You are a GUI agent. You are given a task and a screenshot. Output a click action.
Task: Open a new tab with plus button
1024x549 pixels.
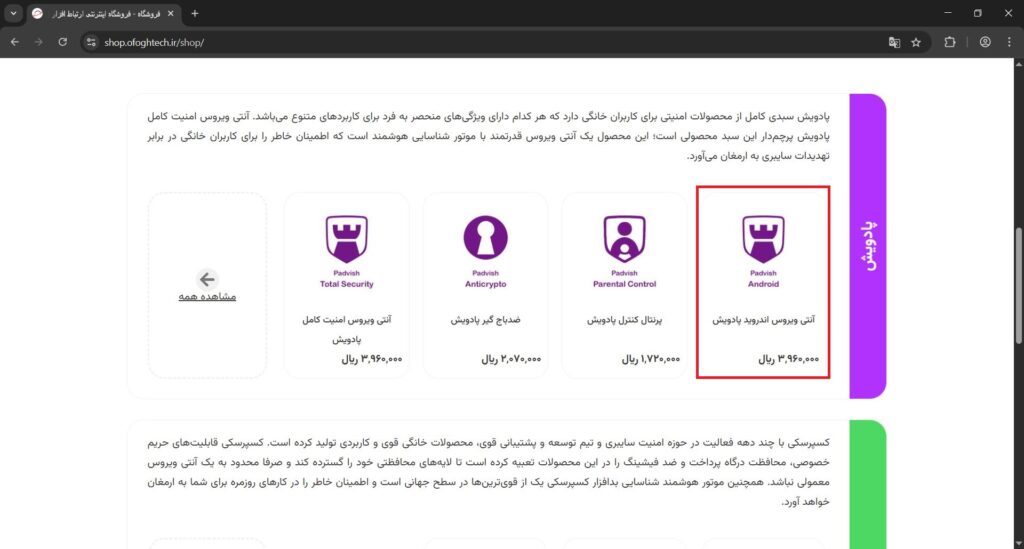click(195, 14)
